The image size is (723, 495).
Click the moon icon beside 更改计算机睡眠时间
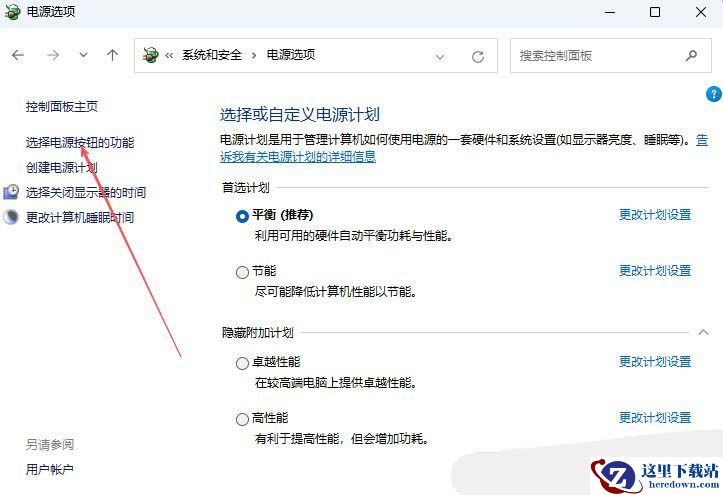pyautogui.click(x=11, y=217)
